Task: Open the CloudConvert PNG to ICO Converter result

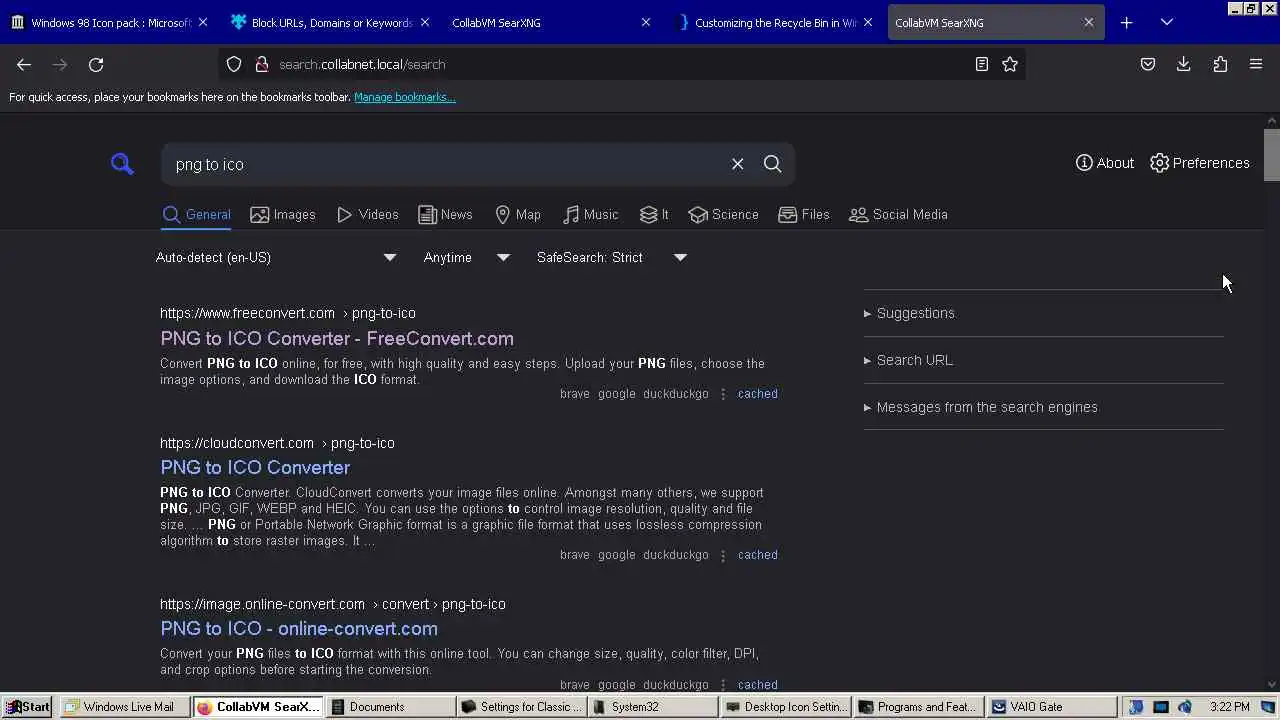Action: pos(255,467)
